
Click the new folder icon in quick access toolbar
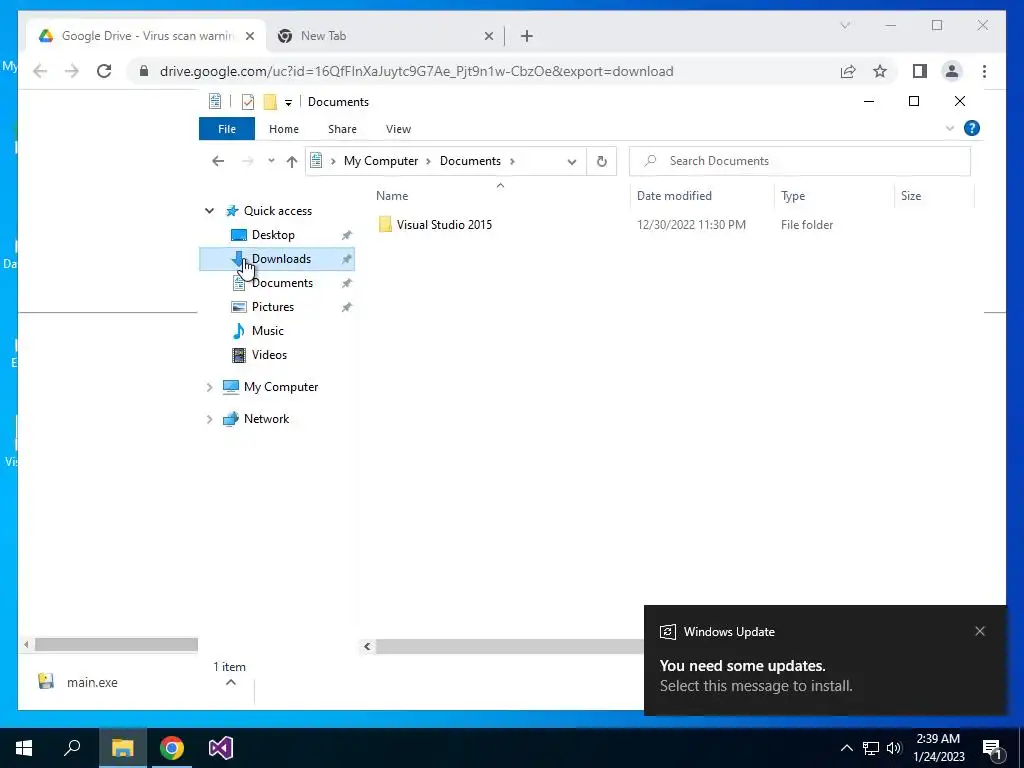click(270, 101)
